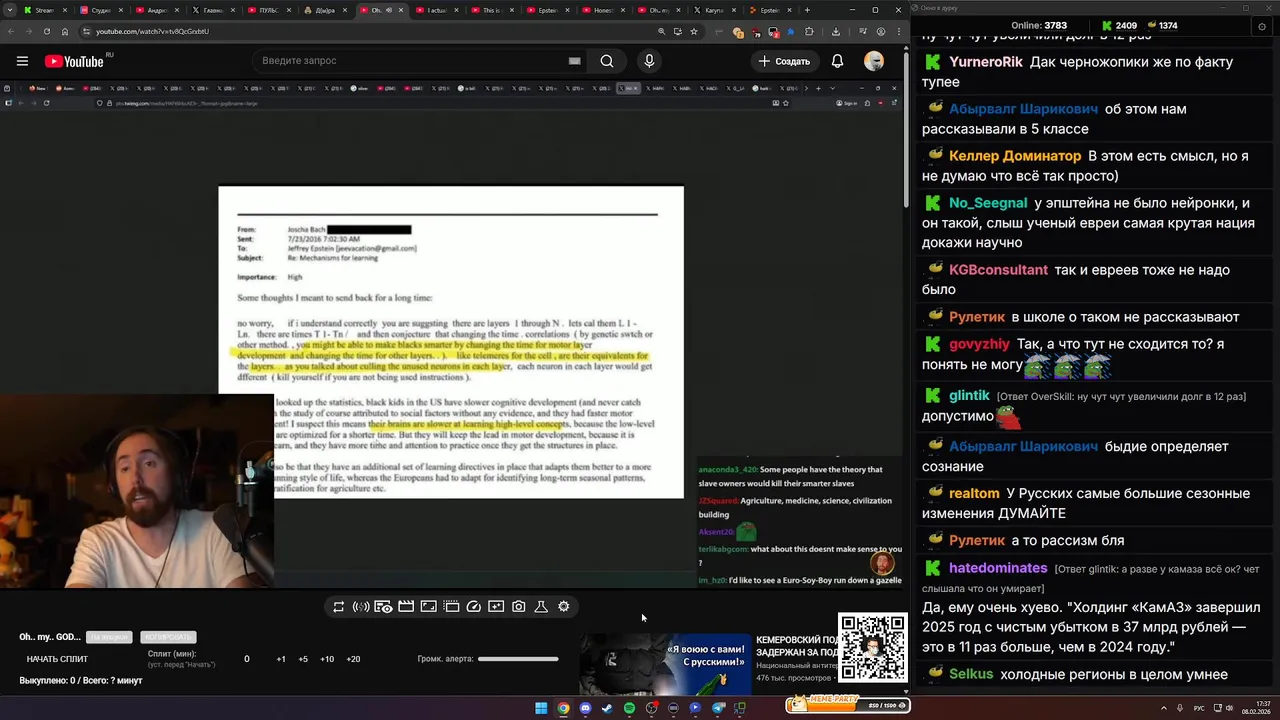Click the КОПИРОВАТЬ button
1280x720 pixels.
click(x=168, y=637)
